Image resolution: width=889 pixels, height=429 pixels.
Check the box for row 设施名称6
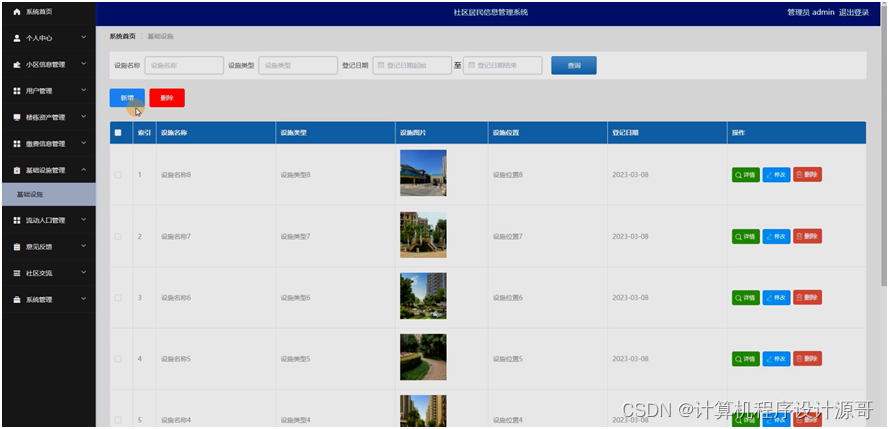(118, 298)
